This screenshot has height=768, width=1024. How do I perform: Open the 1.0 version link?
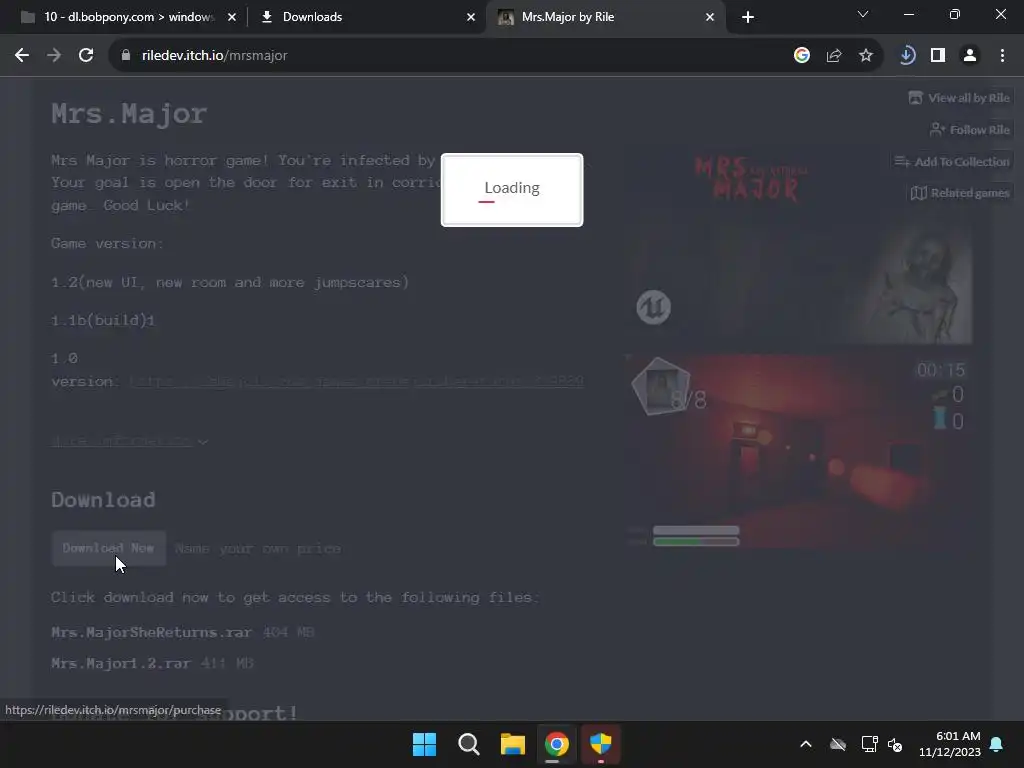click(356, 381)
